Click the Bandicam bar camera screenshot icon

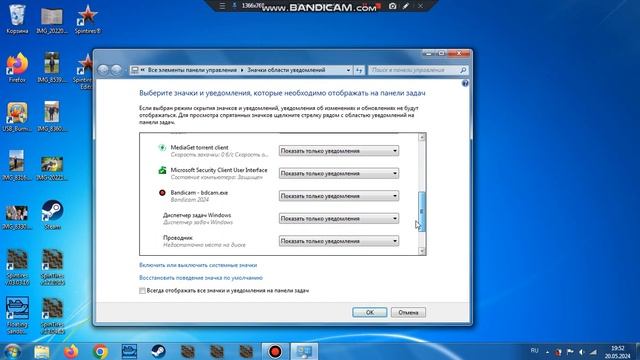pos(392,6)
